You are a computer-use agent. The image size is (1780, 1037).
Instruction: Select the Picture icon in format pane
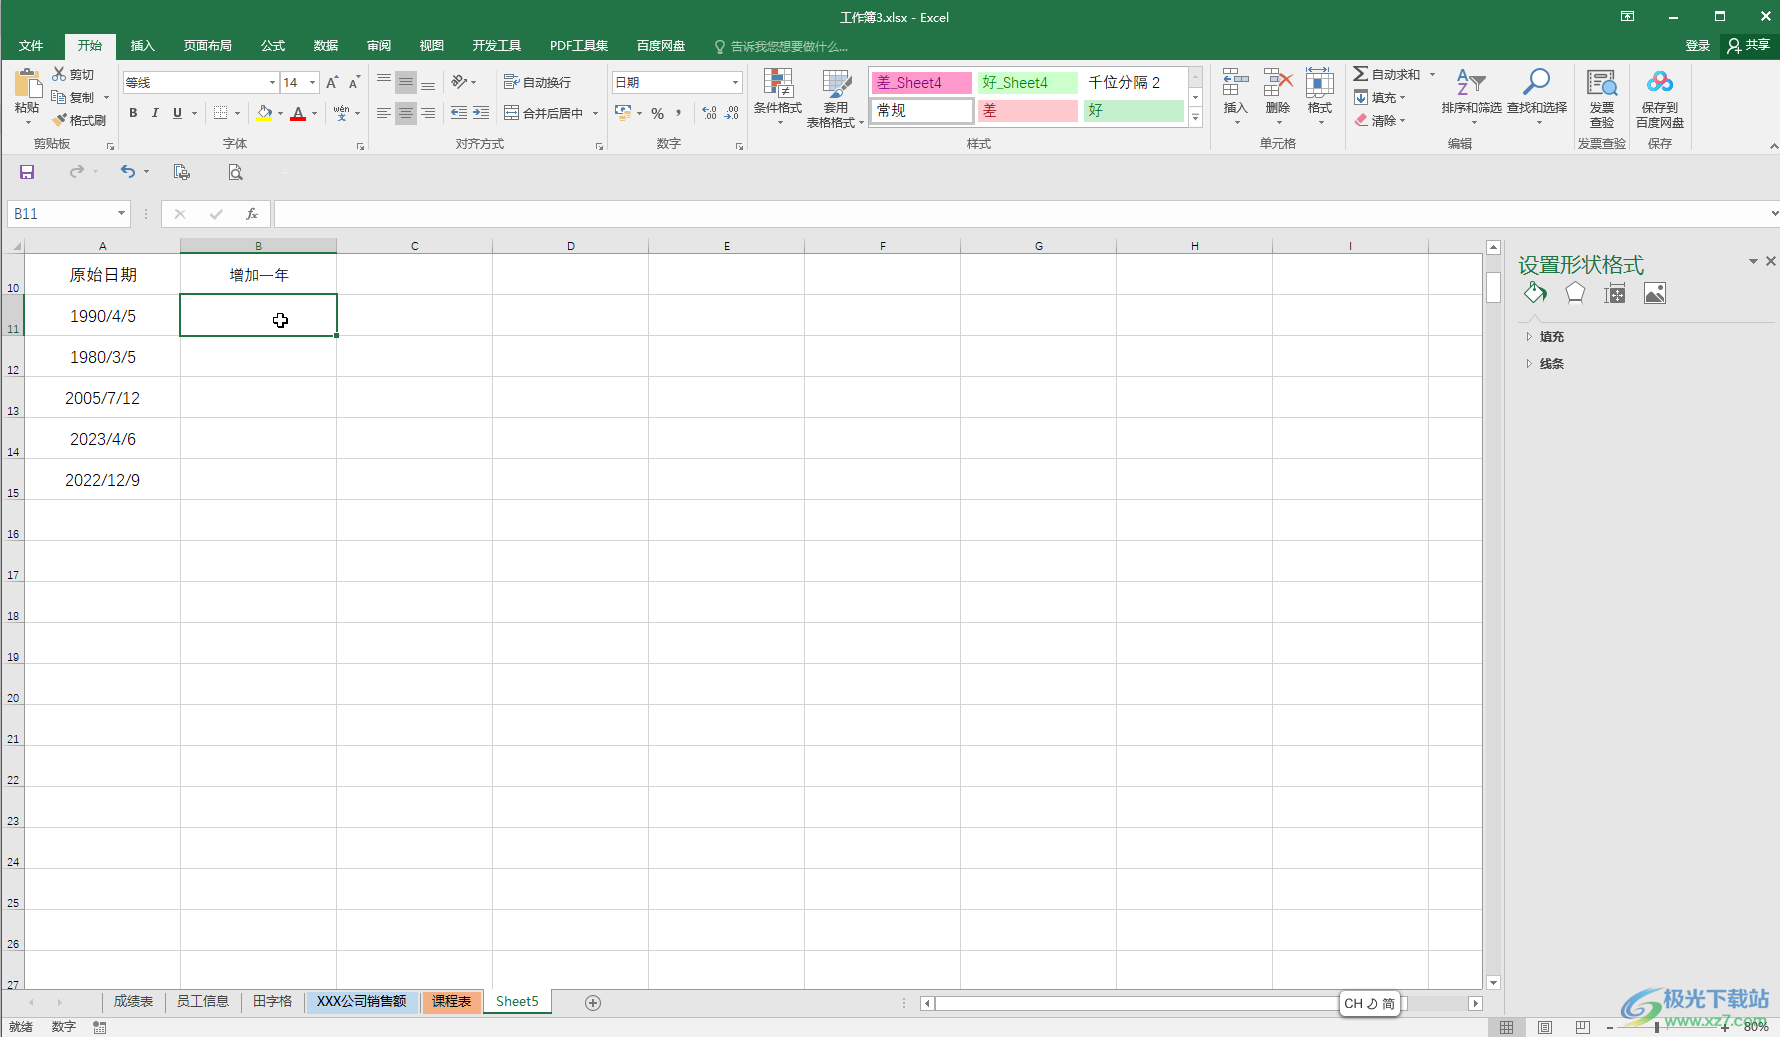(x=1655, y=293)
